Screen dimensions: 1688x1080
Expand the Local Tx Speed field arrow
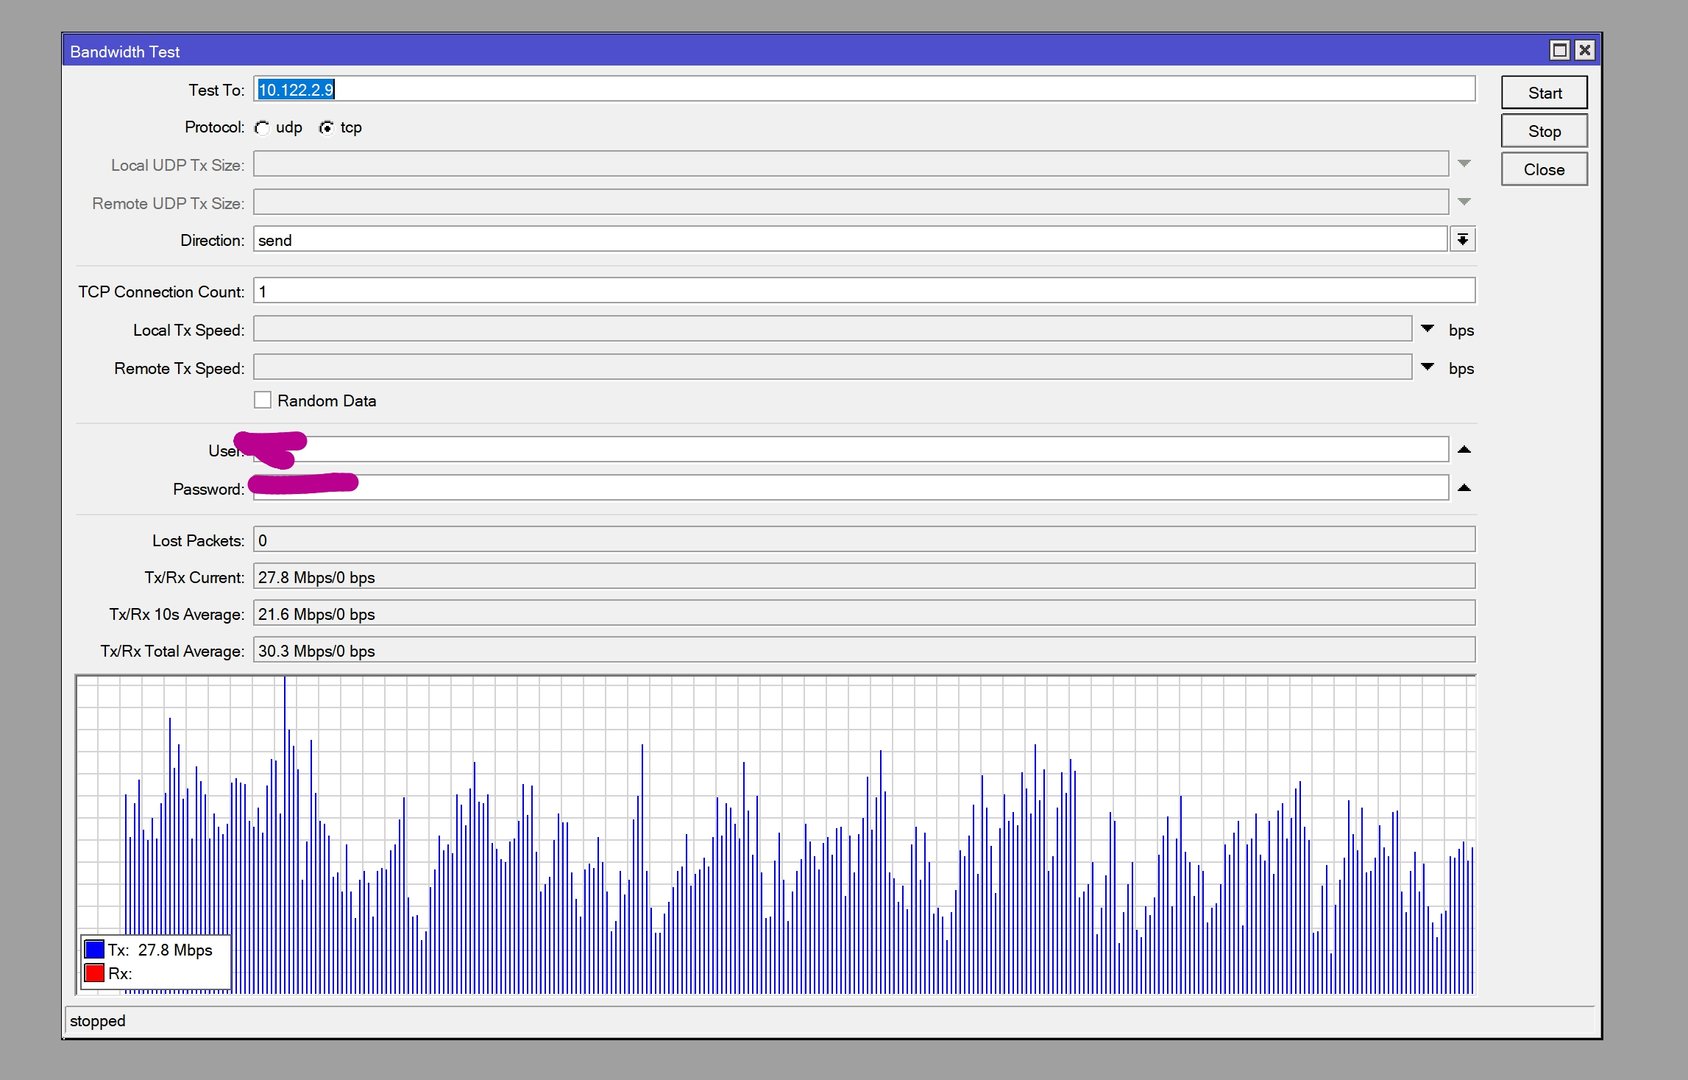[1427, 329]
